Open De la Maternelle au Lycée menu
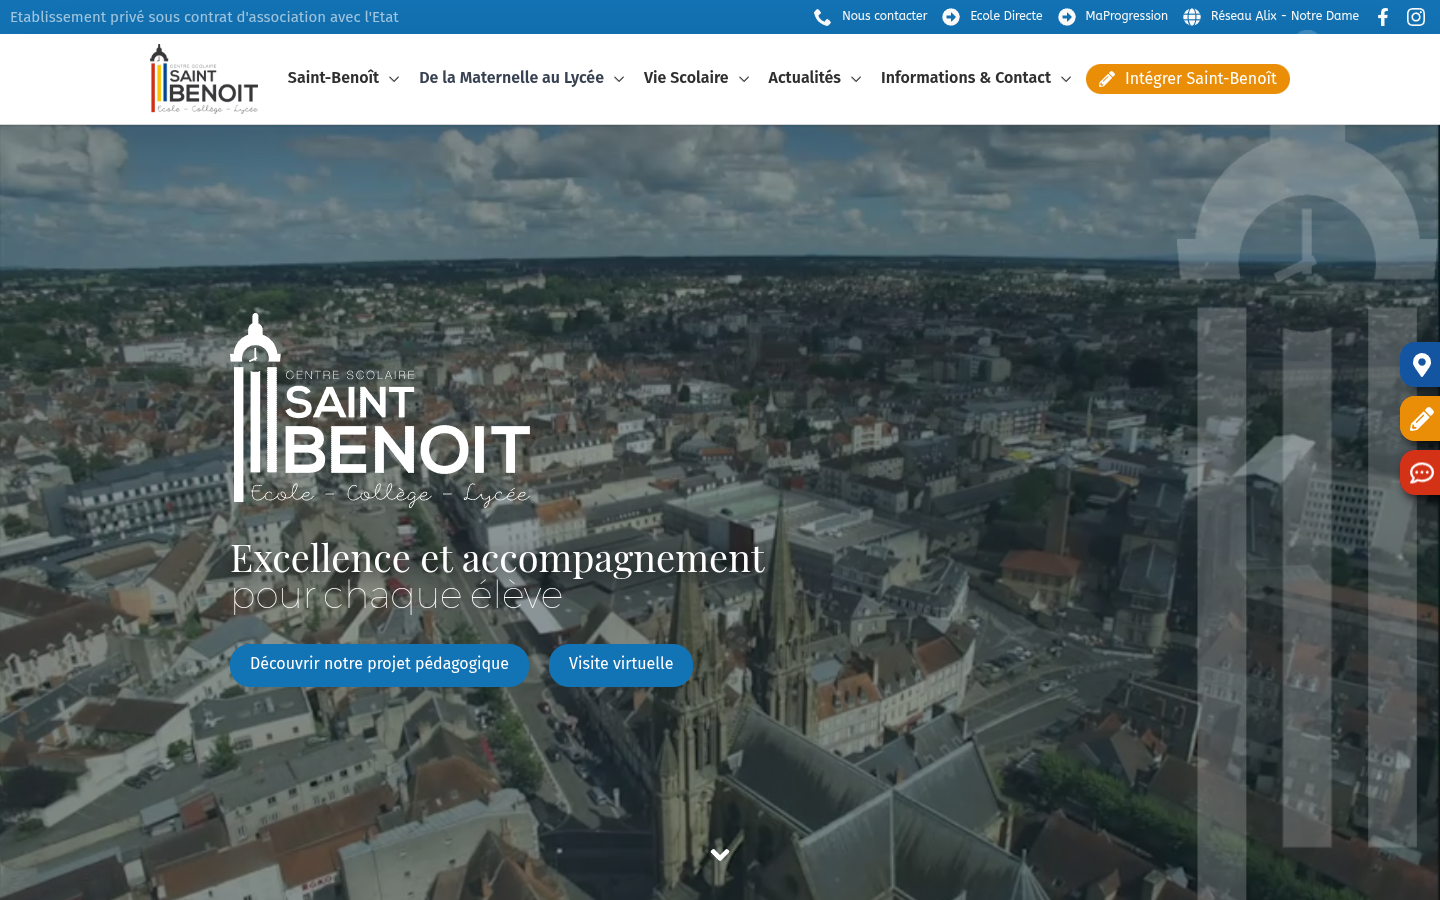This screenshot has height=900, width=1440. coord(511,78)
